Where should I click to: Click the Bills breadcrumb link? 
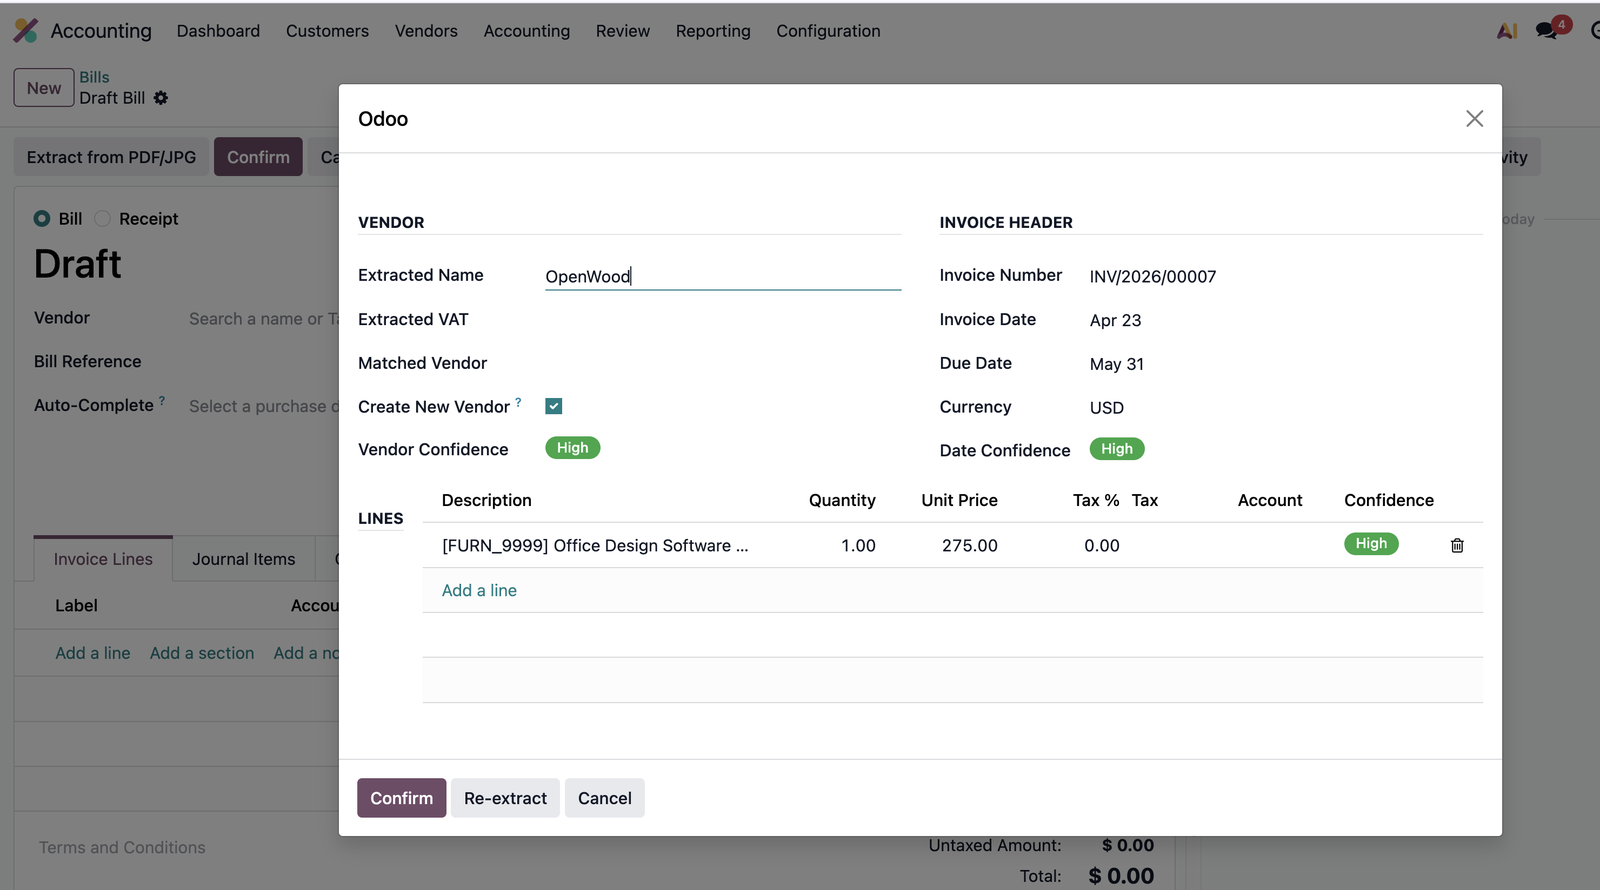(95, 77)
